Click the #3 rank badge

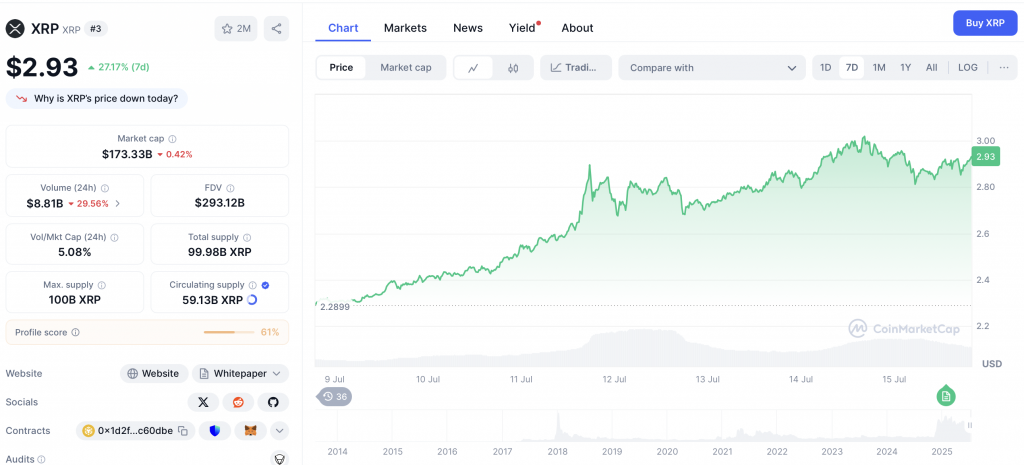coord(96,29)
